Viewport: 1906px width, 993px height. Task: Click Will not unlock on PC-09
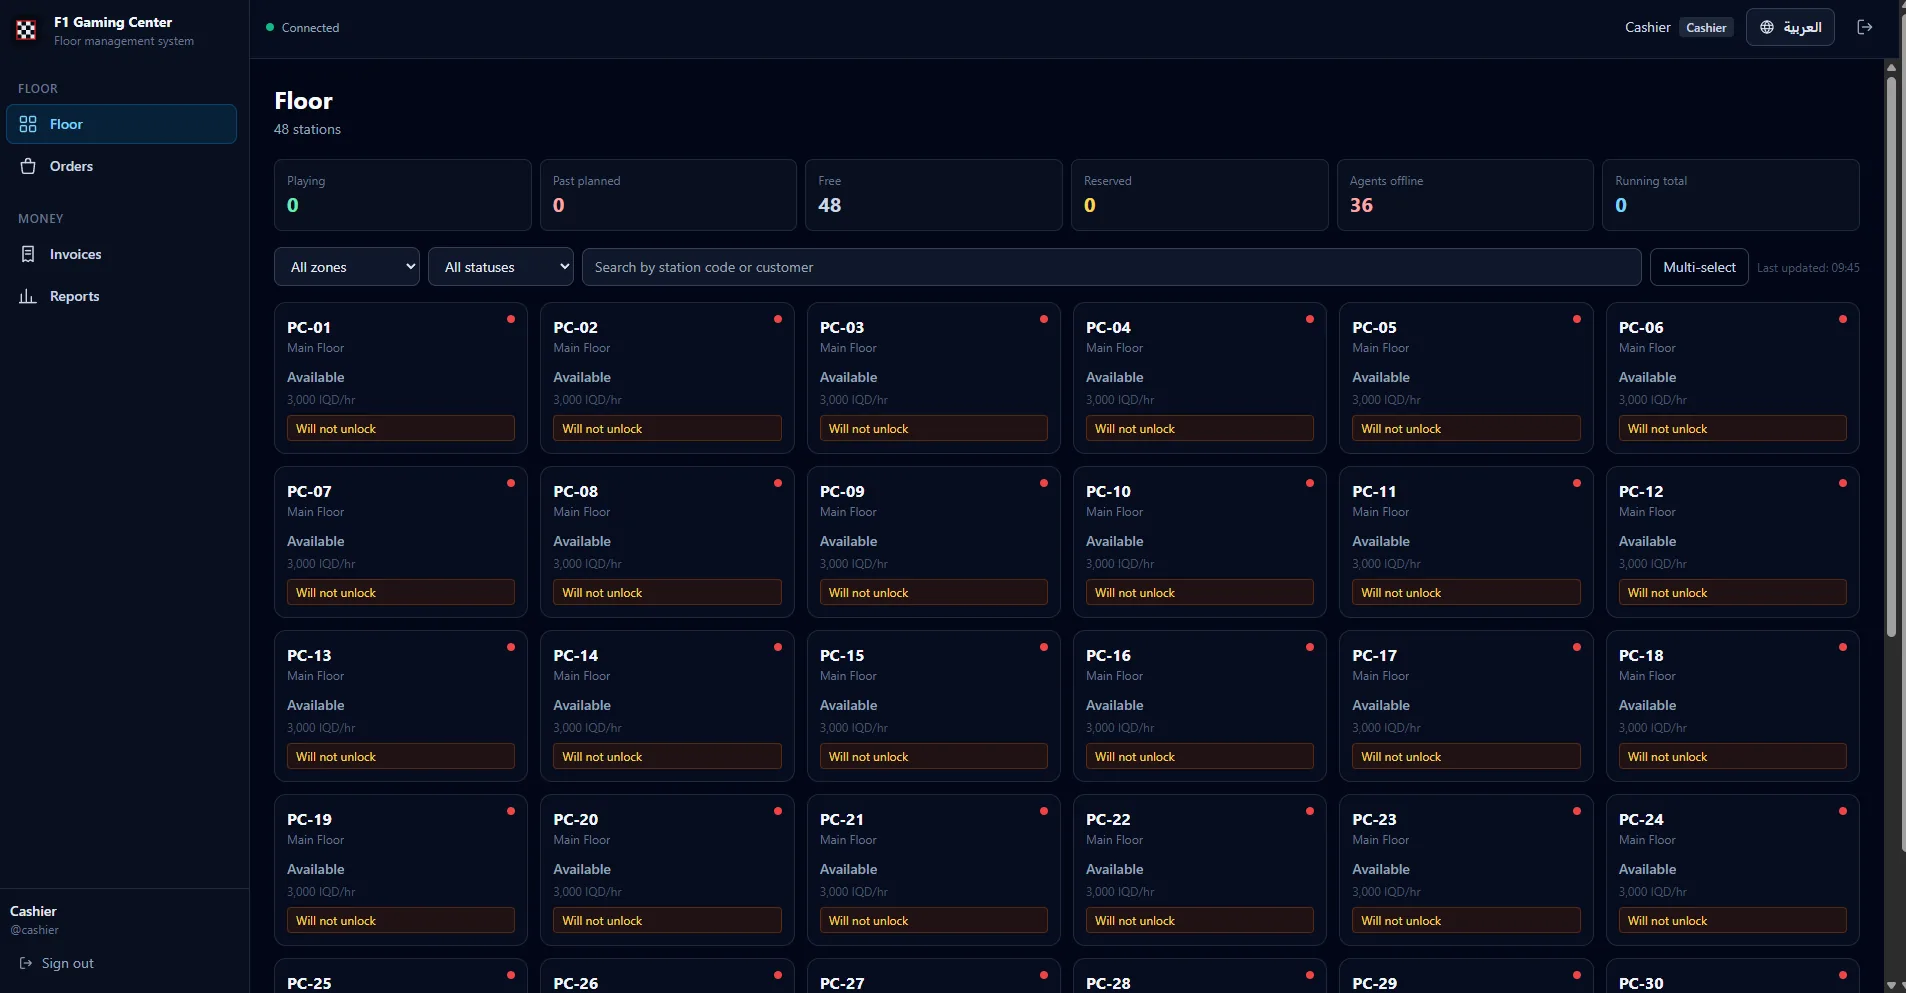pyautogui.click(x=934, y=592)
